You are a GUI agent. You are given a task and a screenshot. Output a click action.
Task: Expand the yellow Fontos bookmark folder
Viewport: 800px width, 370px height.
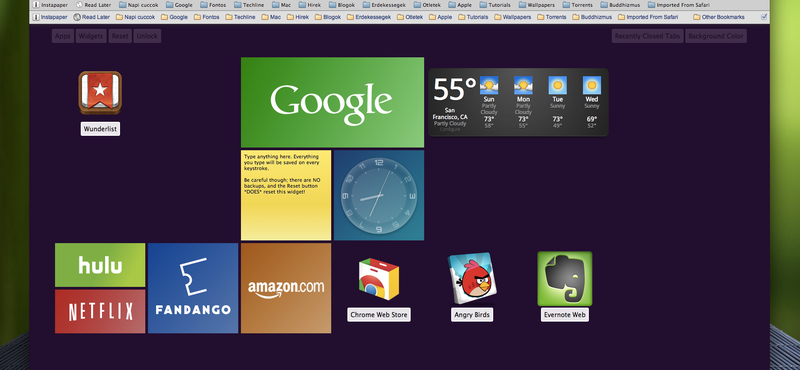(206, 17)
